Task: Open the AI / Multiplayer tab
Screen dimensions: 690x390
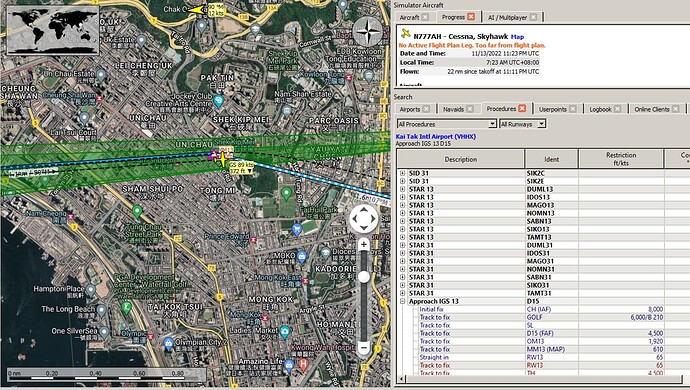Action: coord(507,18)
